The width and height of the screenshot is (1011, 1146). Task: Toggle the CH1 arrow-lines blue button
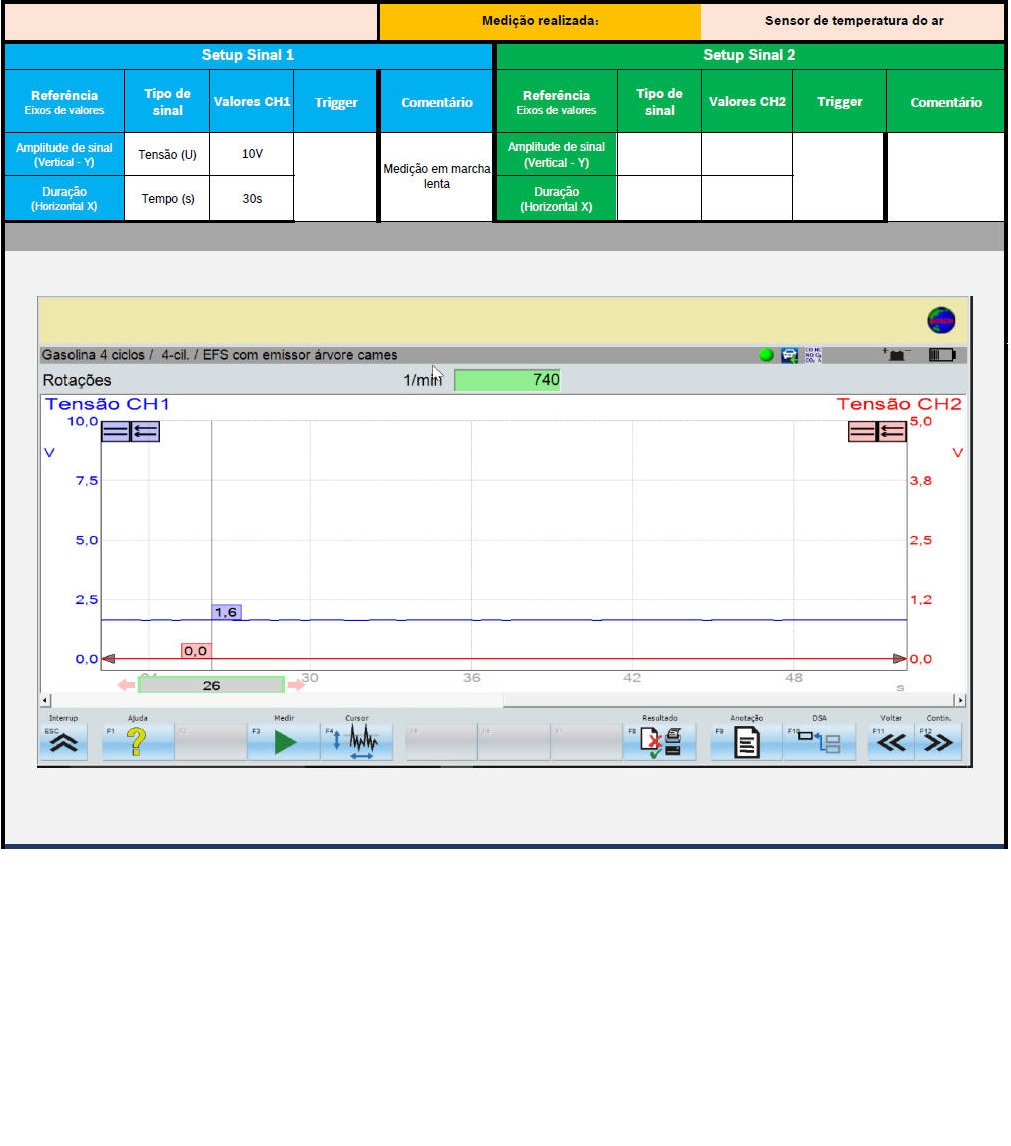click(146, 431)
